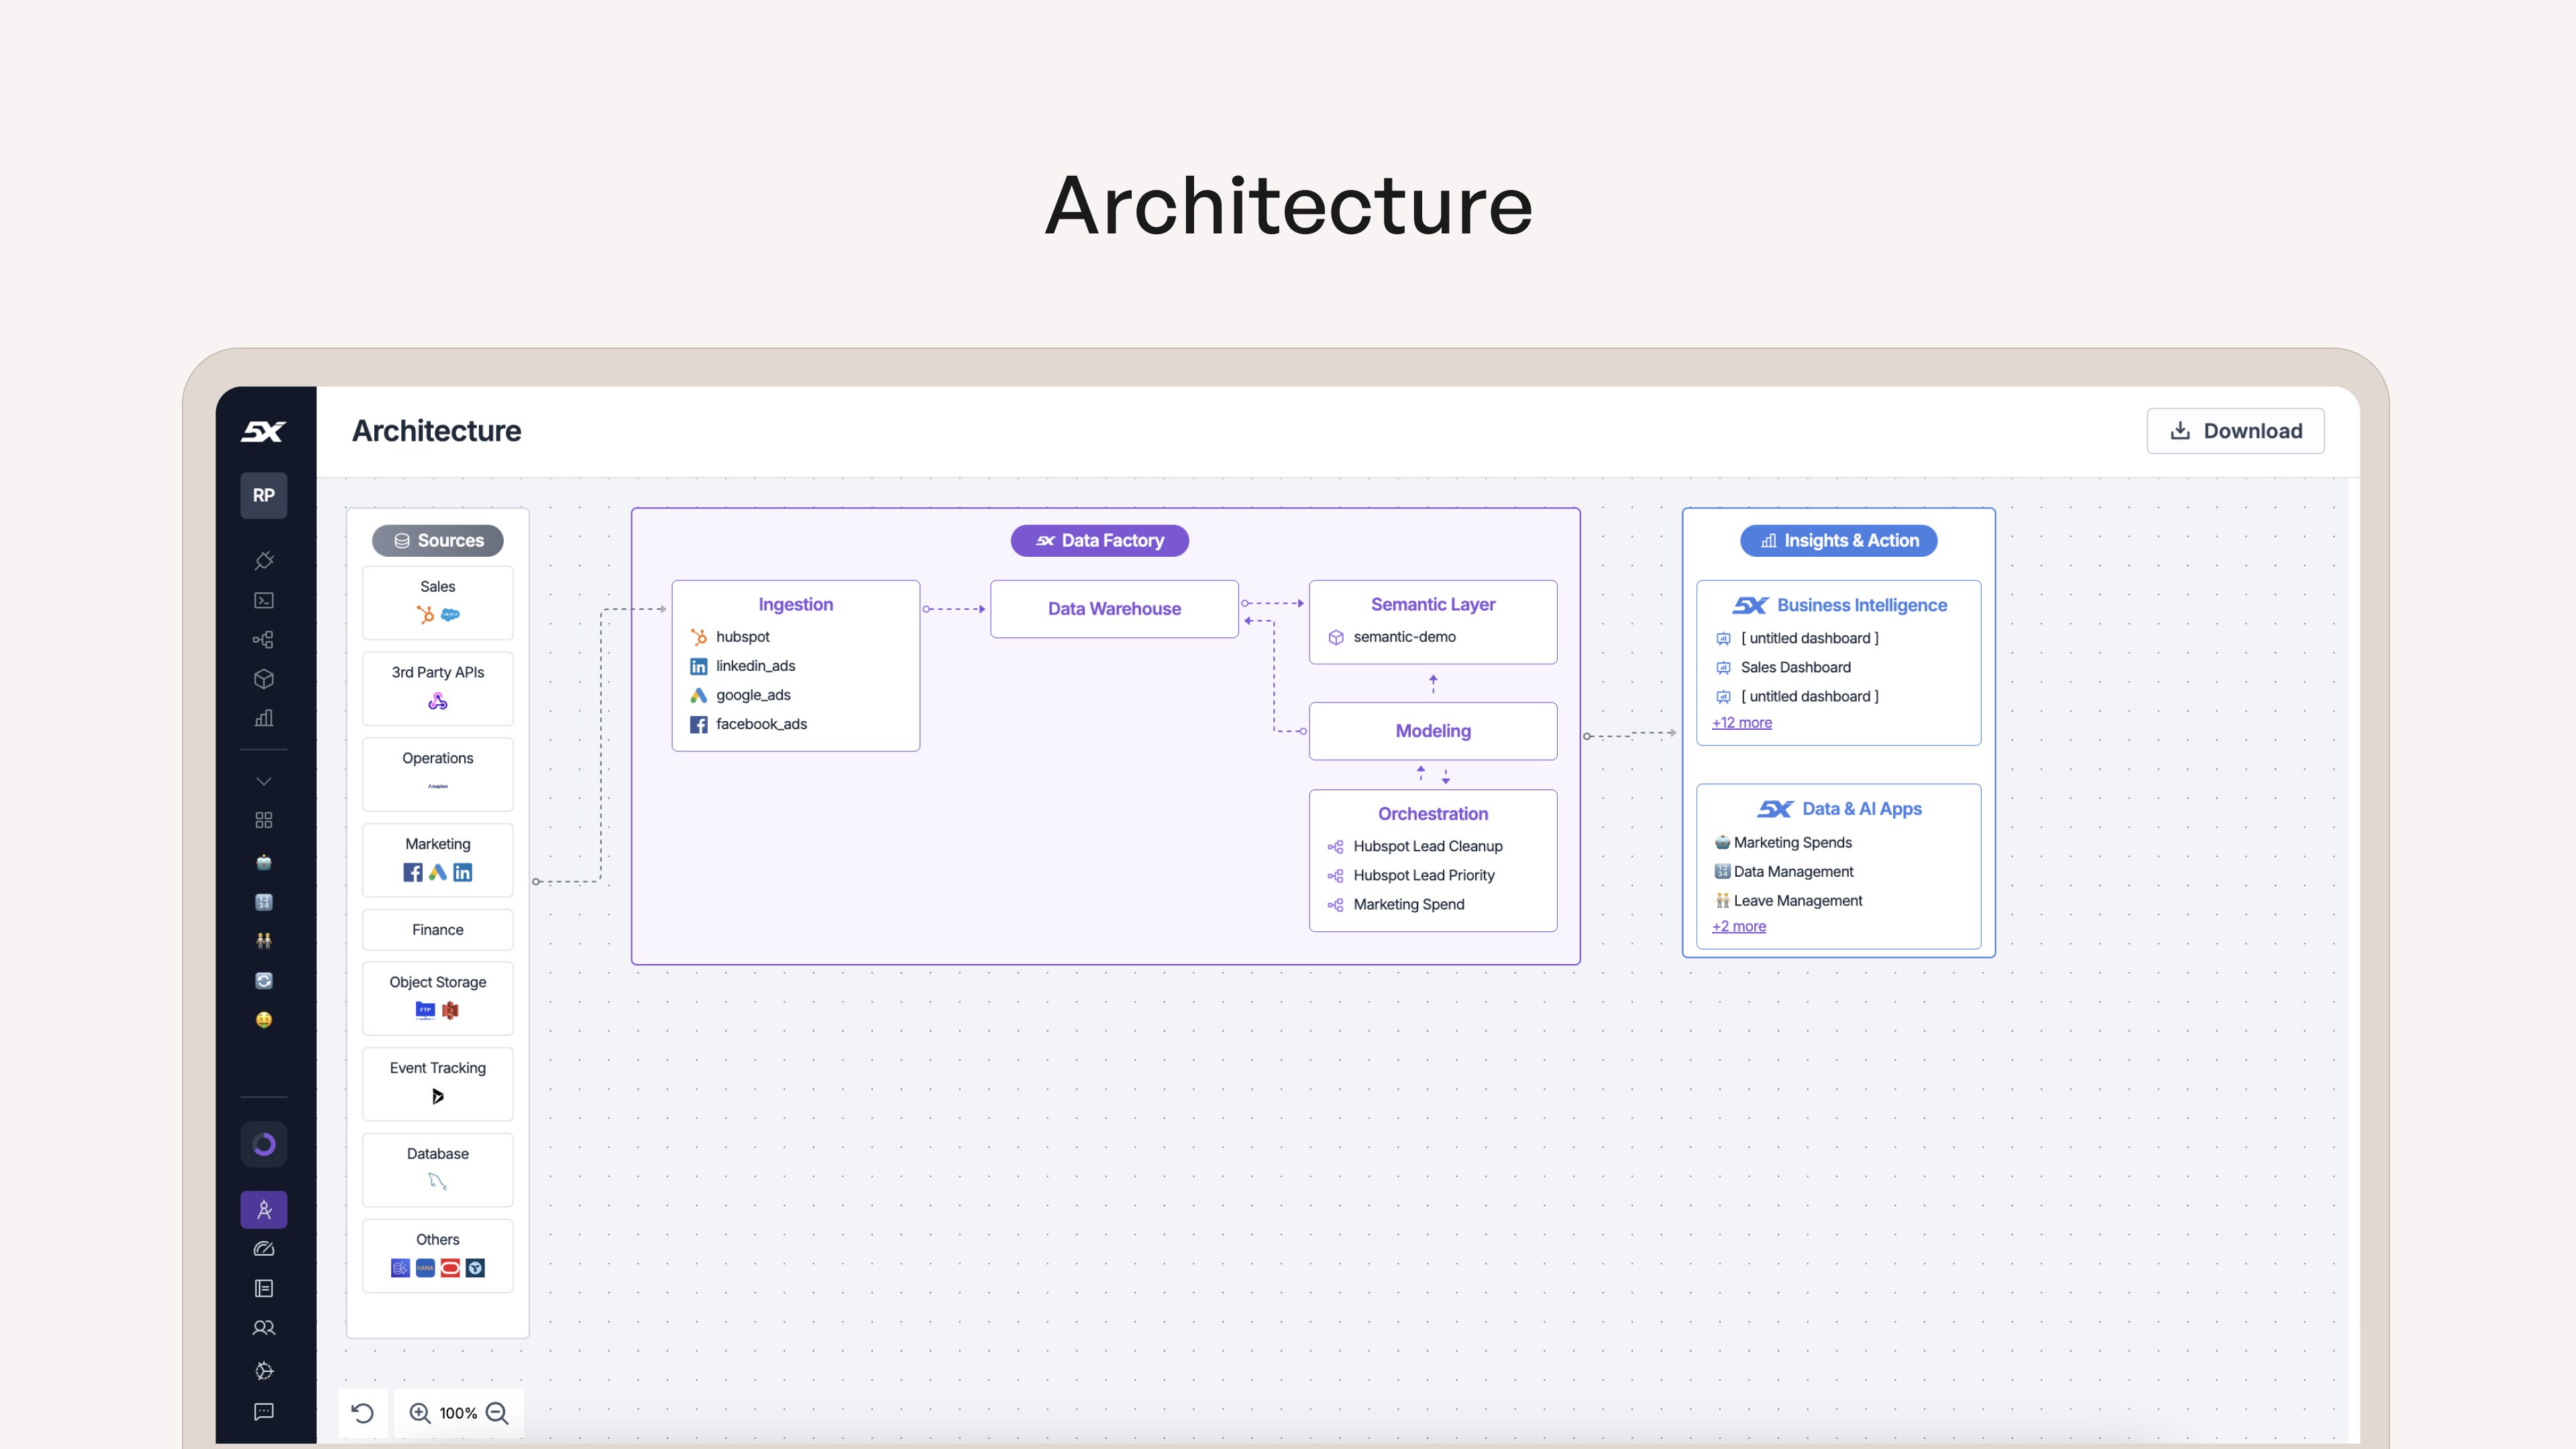Open the Sales Dashboard item

point(1795,668)
